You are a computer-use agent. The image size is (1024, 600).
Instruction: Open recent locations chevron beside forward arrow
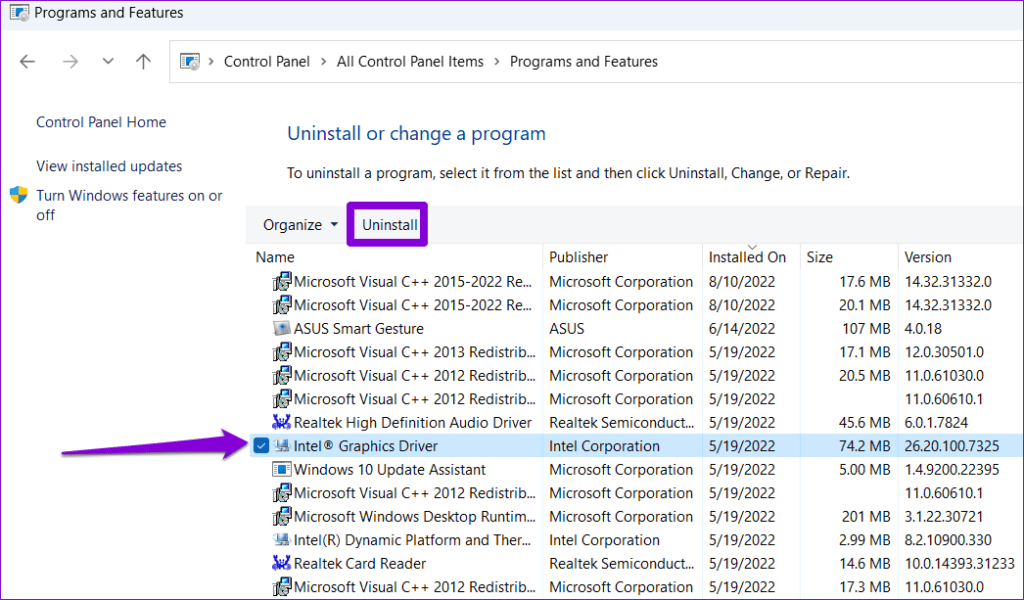click(107, 61)
